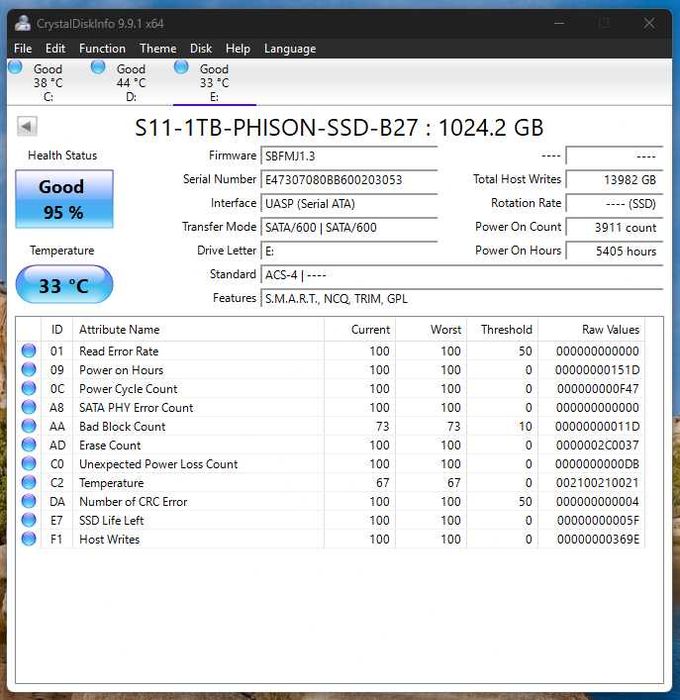The height and width of the screenshot is (700, 680).
Task: Click the Threshold column header
Action: coord(503,329)
